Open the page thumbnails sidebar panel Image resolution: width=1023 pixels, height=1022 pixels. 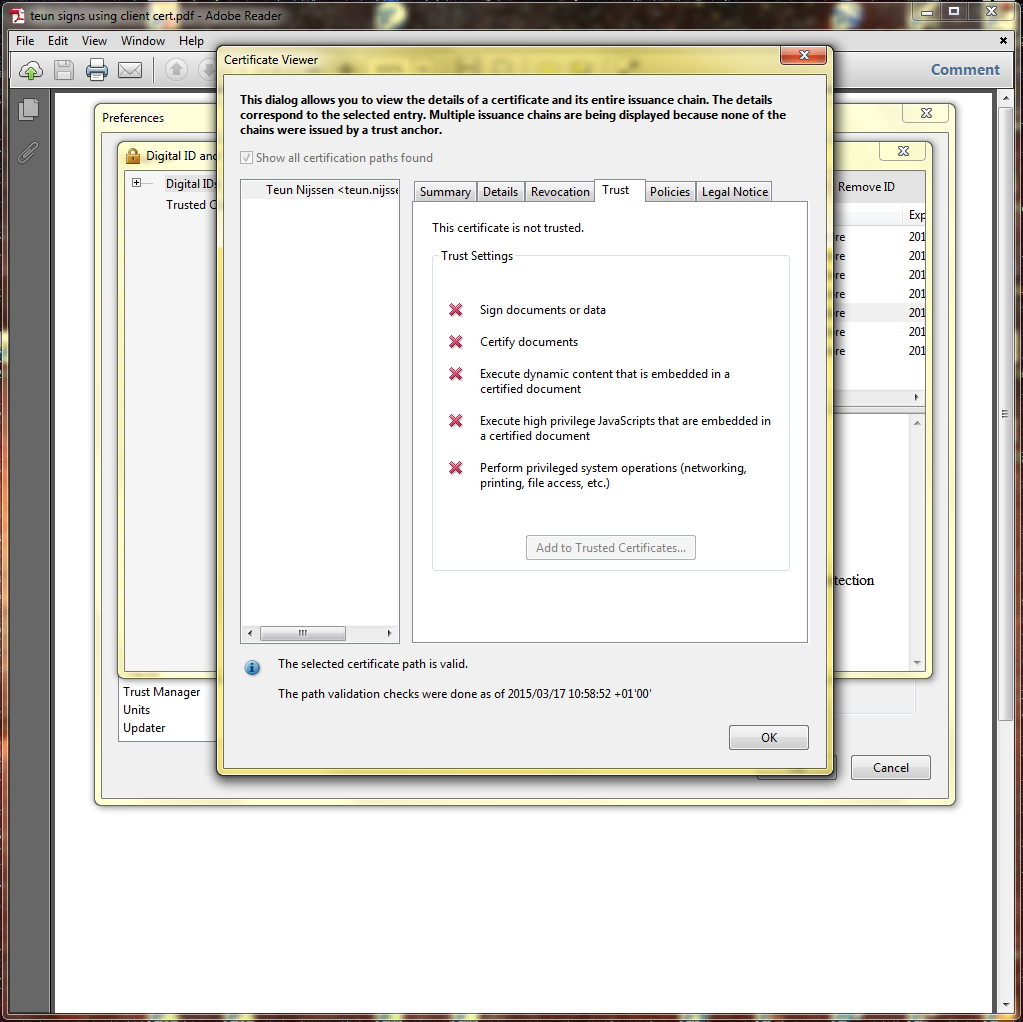[29, 110]
